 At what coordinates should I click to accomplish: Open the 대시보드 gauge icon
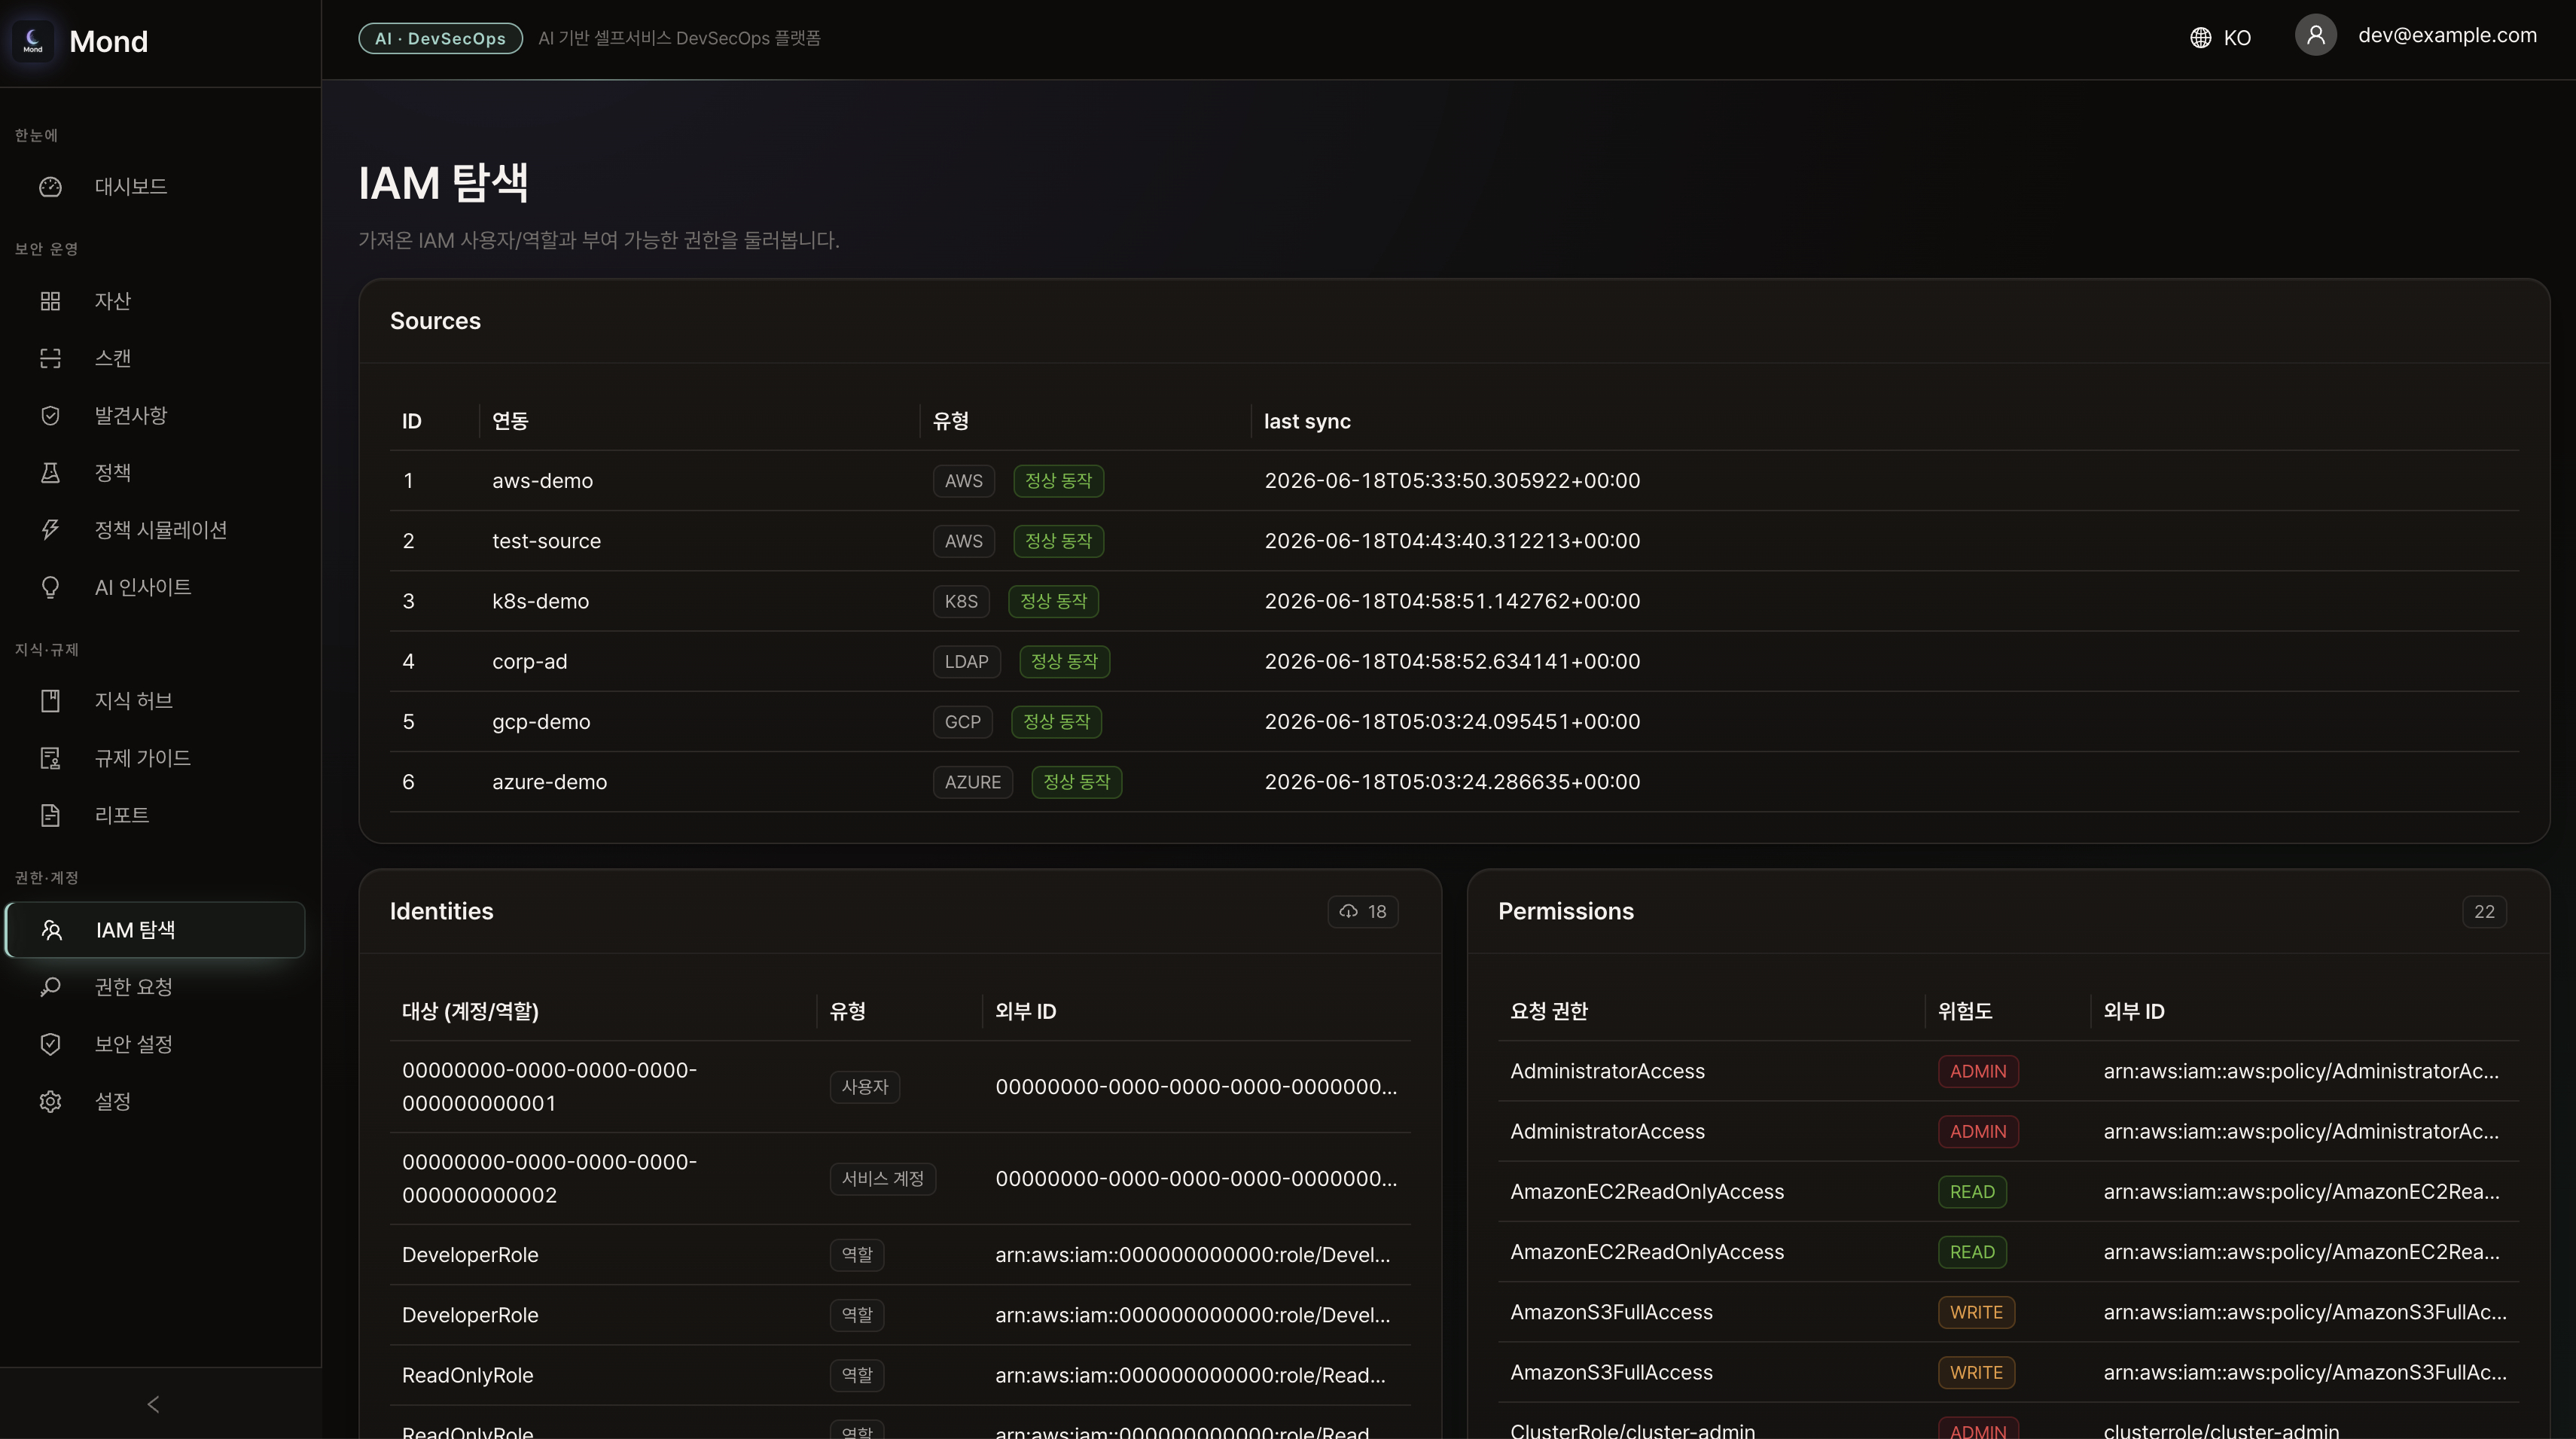pos(50,187)
